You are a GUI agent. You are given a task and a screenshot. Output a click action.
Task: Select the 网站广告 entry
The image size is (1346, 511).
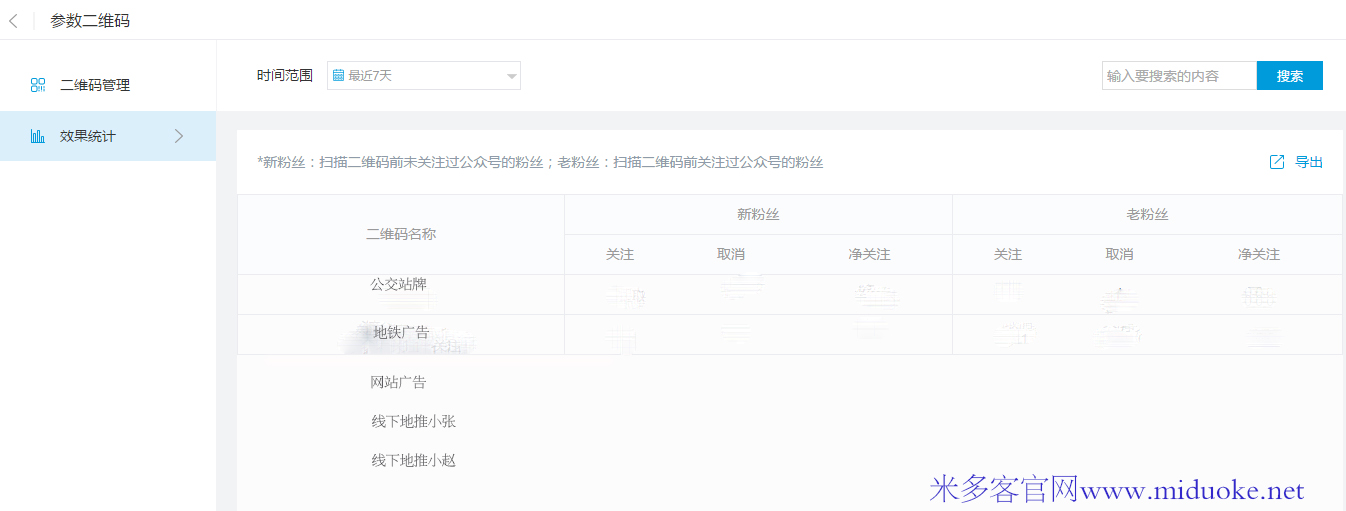tap(398, 382)
